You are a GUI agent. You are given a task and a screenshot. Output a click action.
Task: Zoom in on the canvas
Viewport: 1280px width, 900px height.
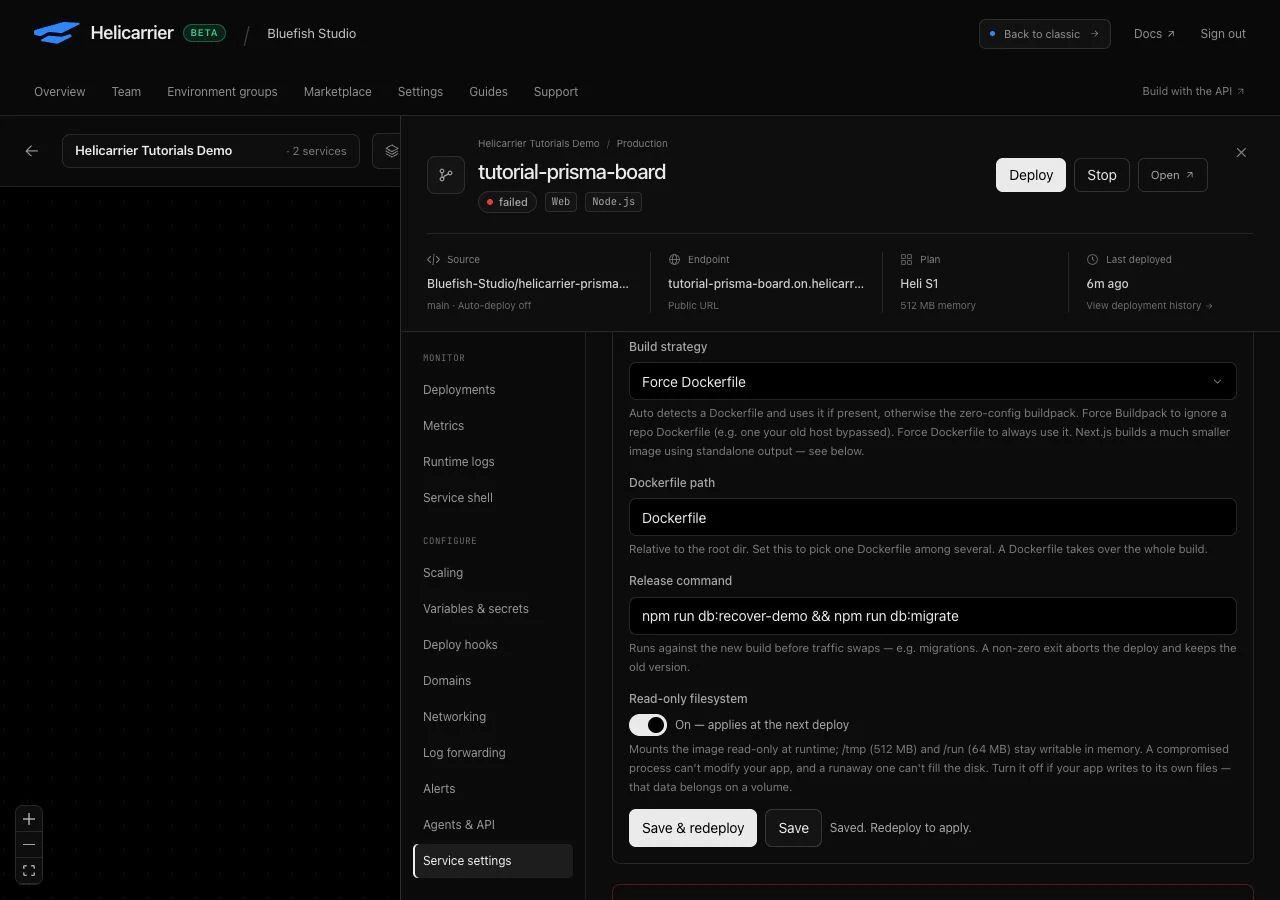29,819
